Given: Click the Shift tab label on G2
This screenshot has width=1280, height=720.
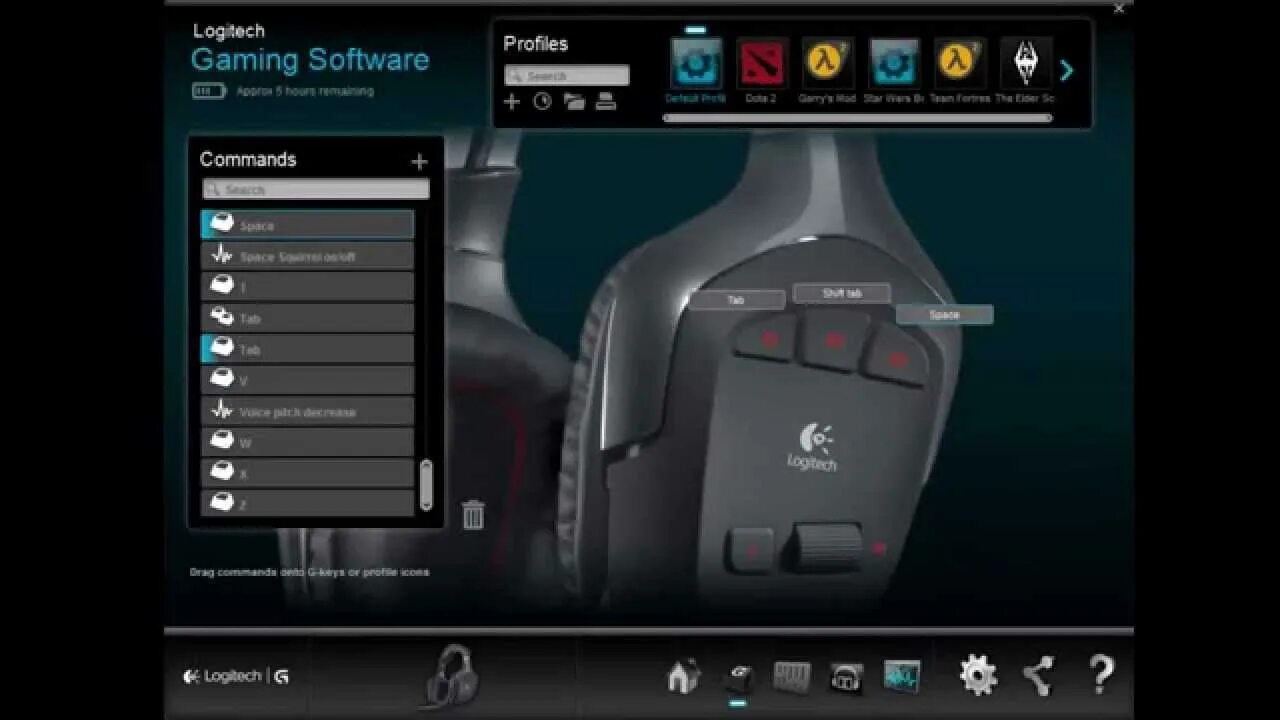Looking at the screenshot, I should 842,293.
